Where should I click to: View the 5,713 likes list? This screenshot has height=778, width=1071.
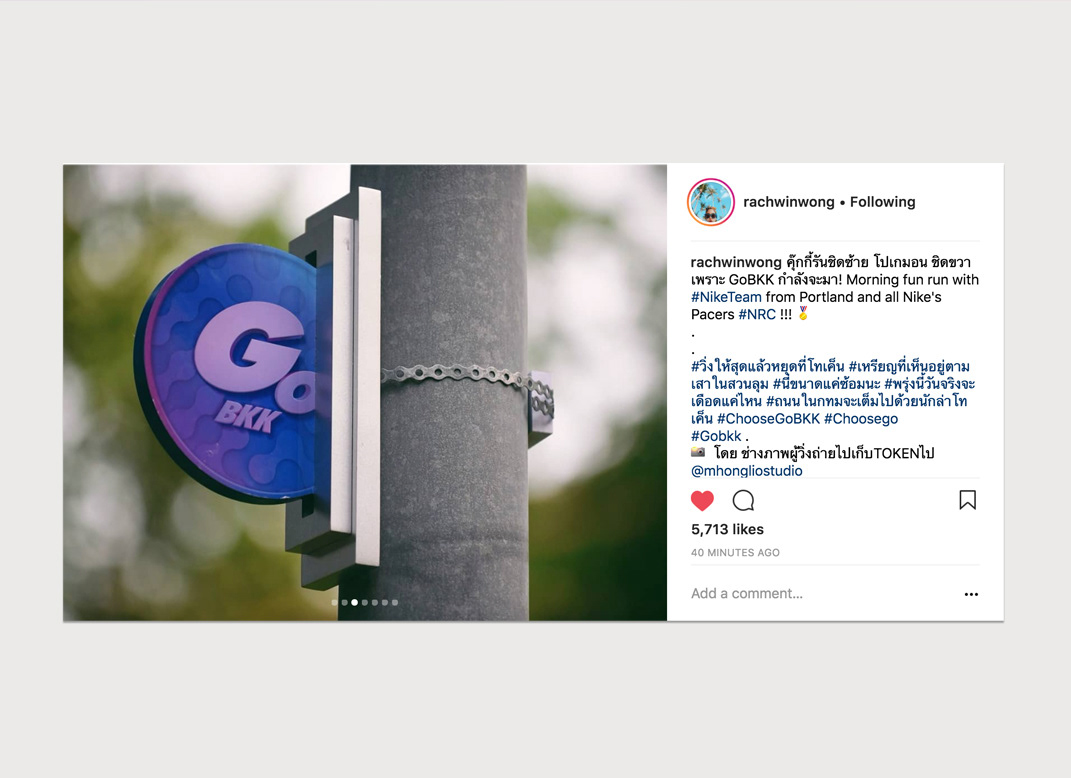tap(727, 529)
